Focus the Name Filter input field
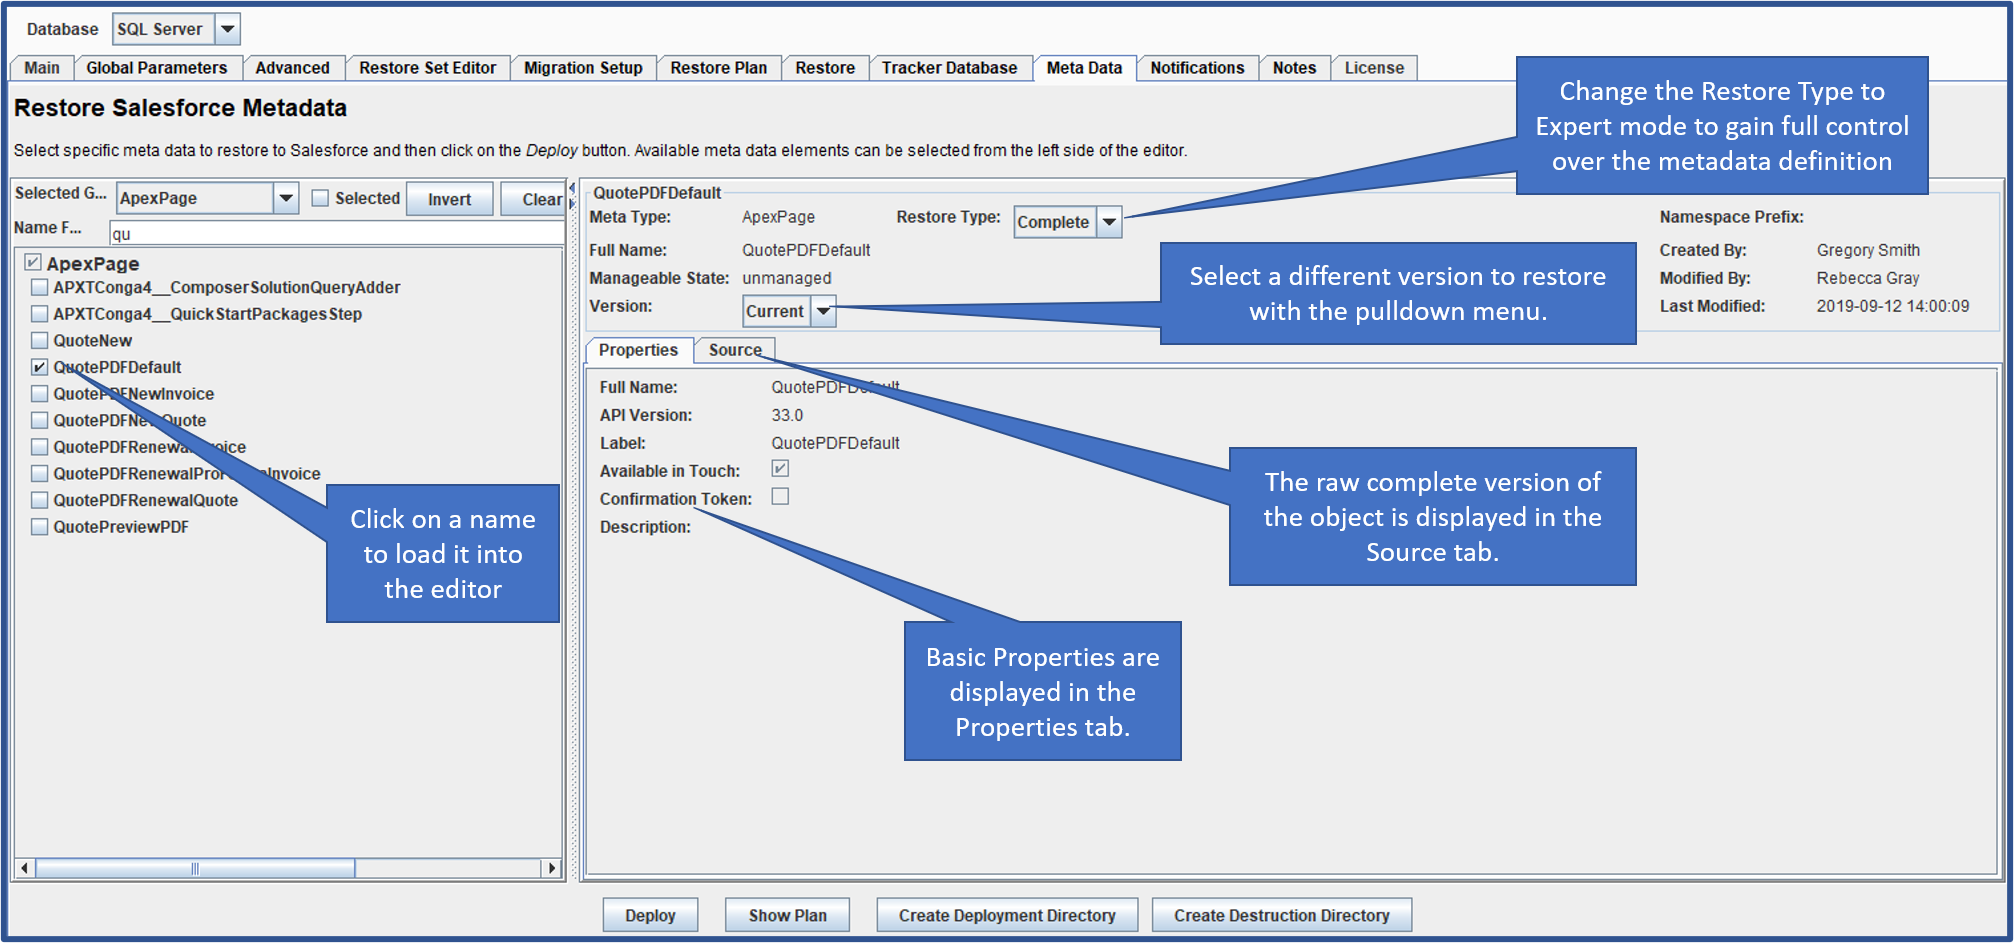This screenshot has height=943, width=2014. tap(336, 233)
